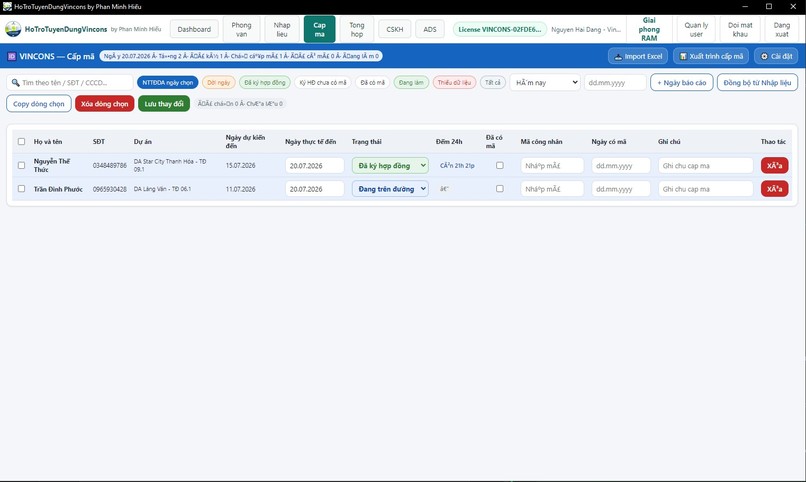This screenshot has height=482, width=806.
Task: Select the Thiếu dữ liệu filter chip
Action: pos(454,82)
